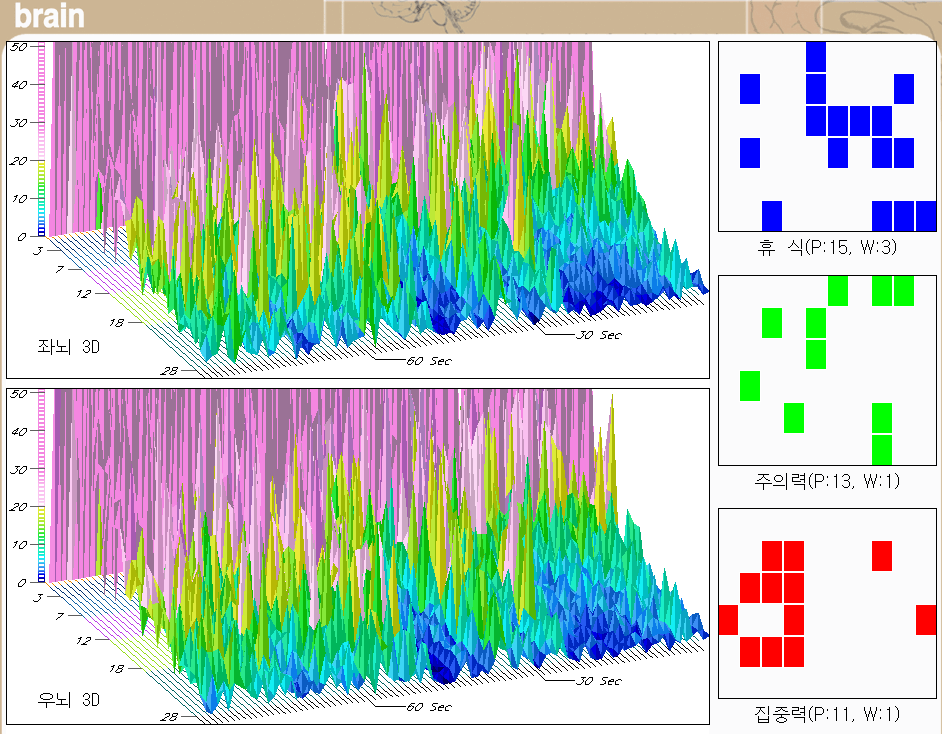Open the blue rest dot-pattern panel

827,137
